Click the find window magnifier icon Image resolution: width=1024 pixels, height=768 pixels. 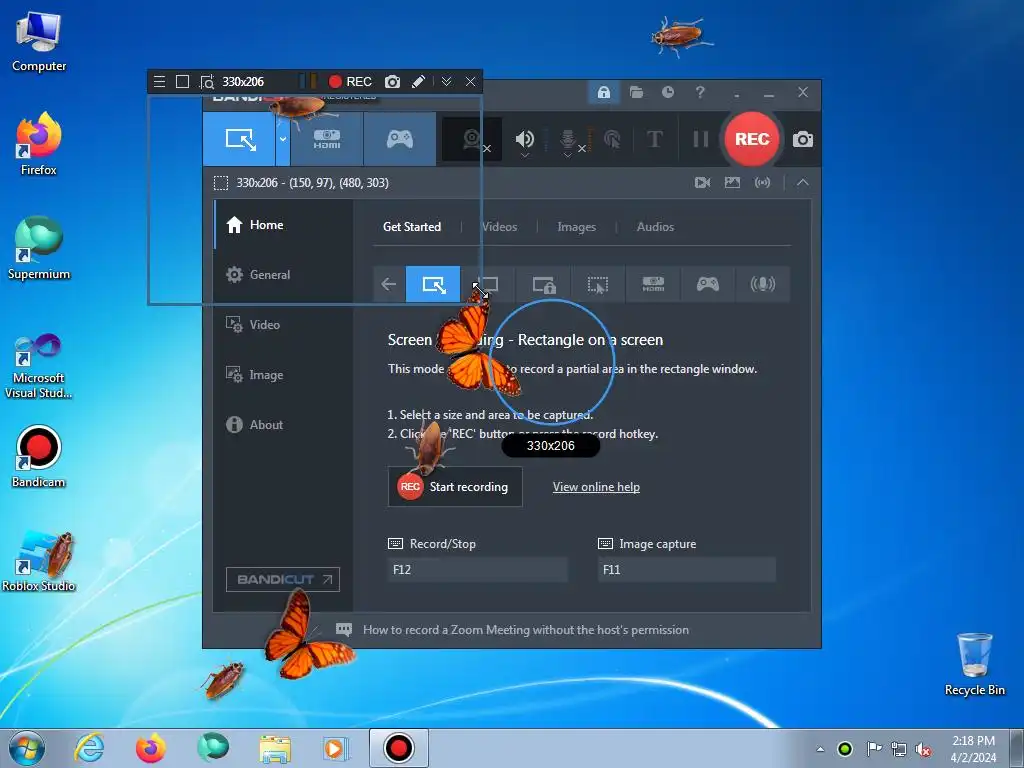click(x=207, y=82)
